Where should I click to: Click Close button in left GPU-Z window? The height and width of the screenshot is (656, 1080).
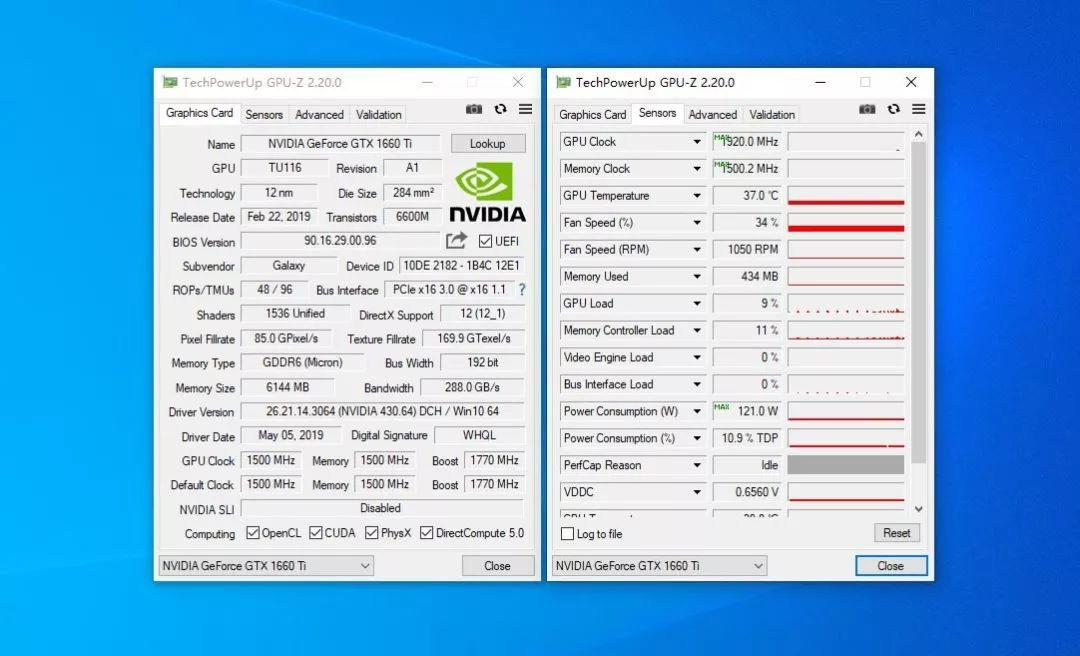pyautogui.click(x=497, y=566)
